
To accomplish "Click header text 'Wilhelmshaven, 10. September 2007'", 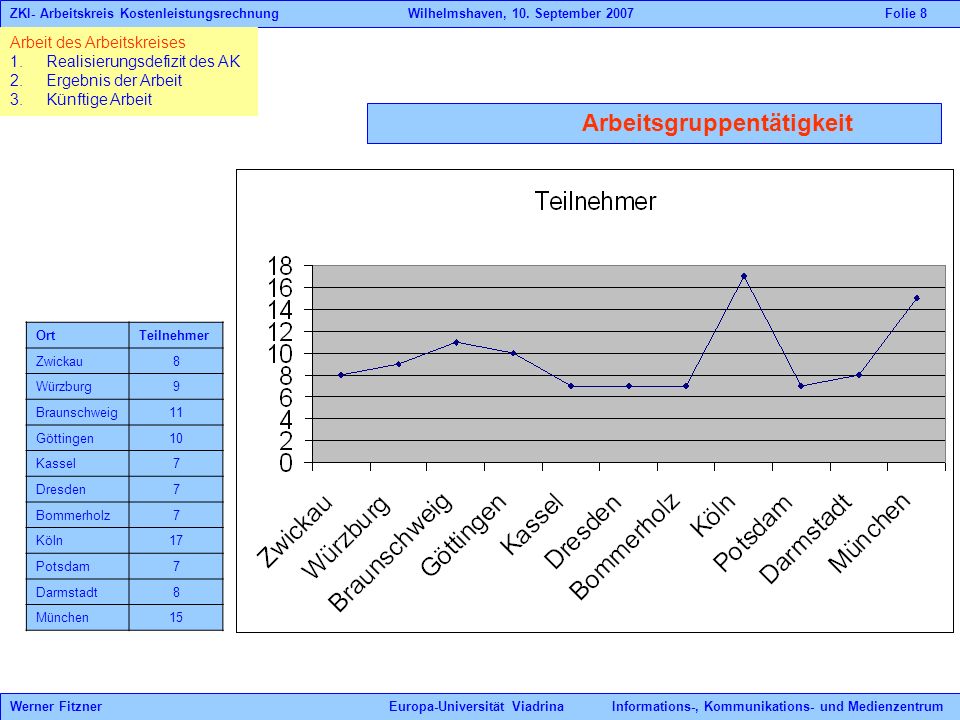I will click(520, 13).
